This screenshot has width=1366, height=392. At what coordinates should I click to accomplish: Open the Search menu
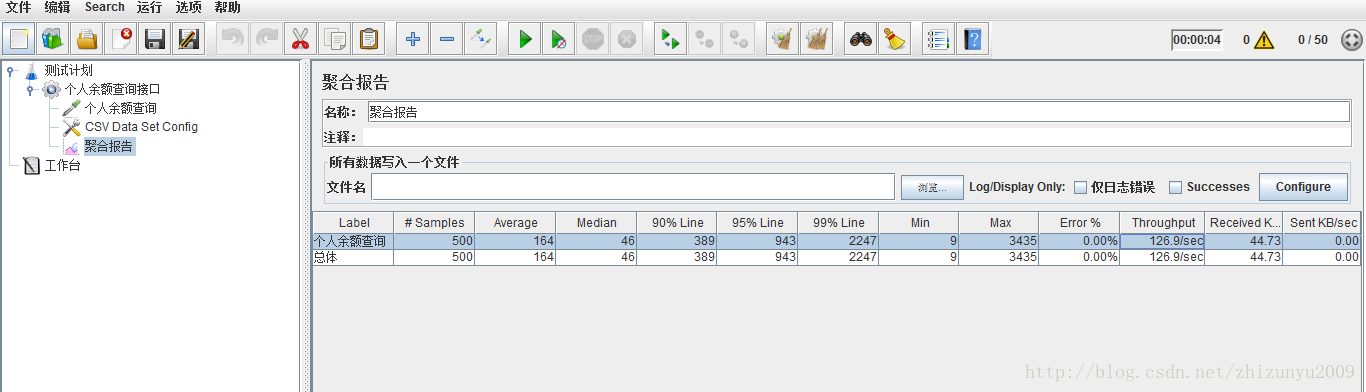(105, 7)
